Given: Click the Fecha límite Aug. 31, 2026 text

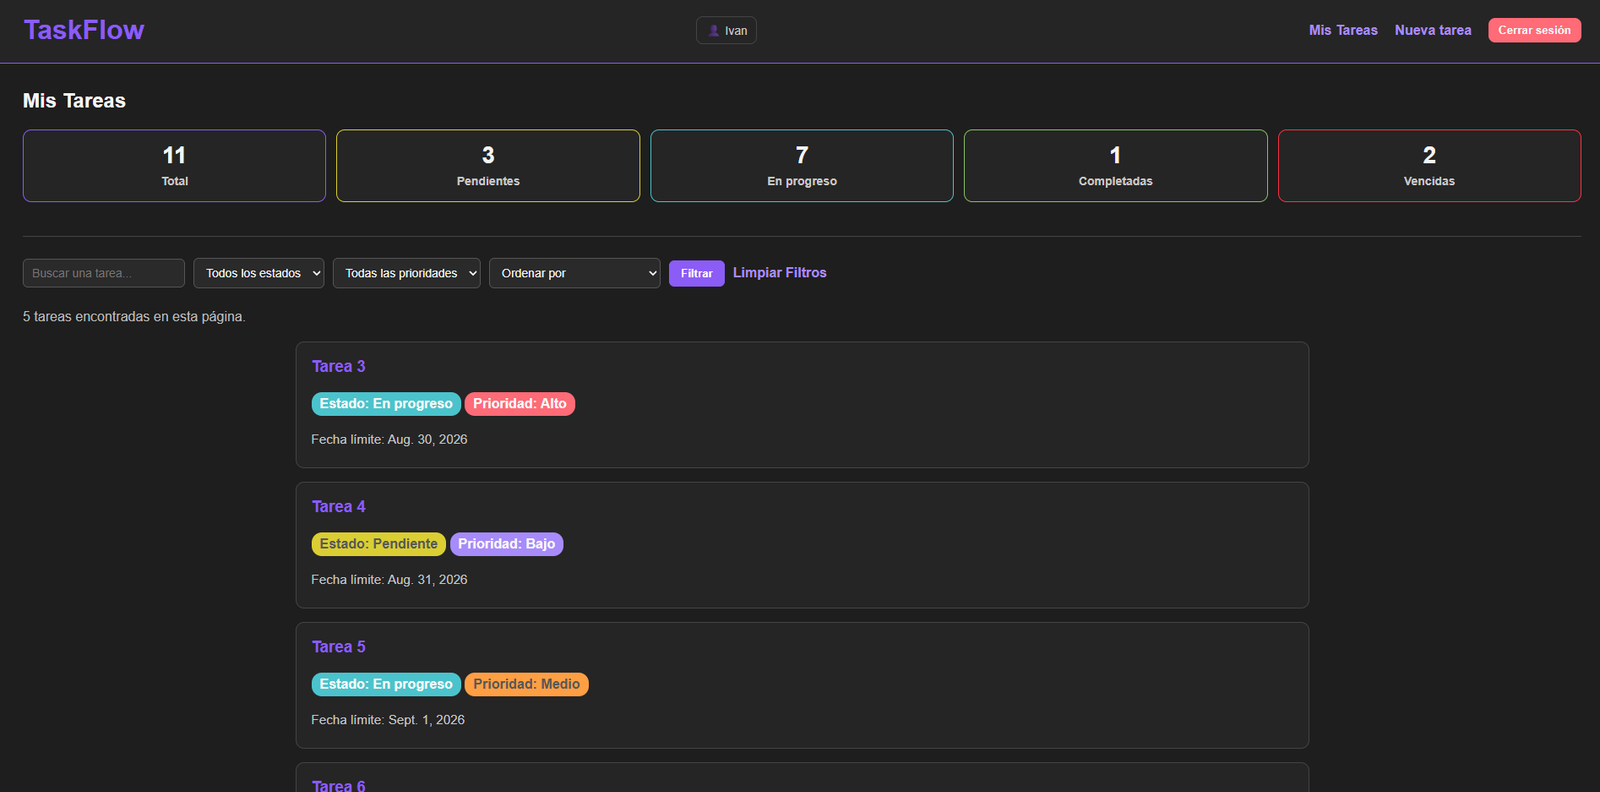Looking at the screenshot, I should pos(389,579).
